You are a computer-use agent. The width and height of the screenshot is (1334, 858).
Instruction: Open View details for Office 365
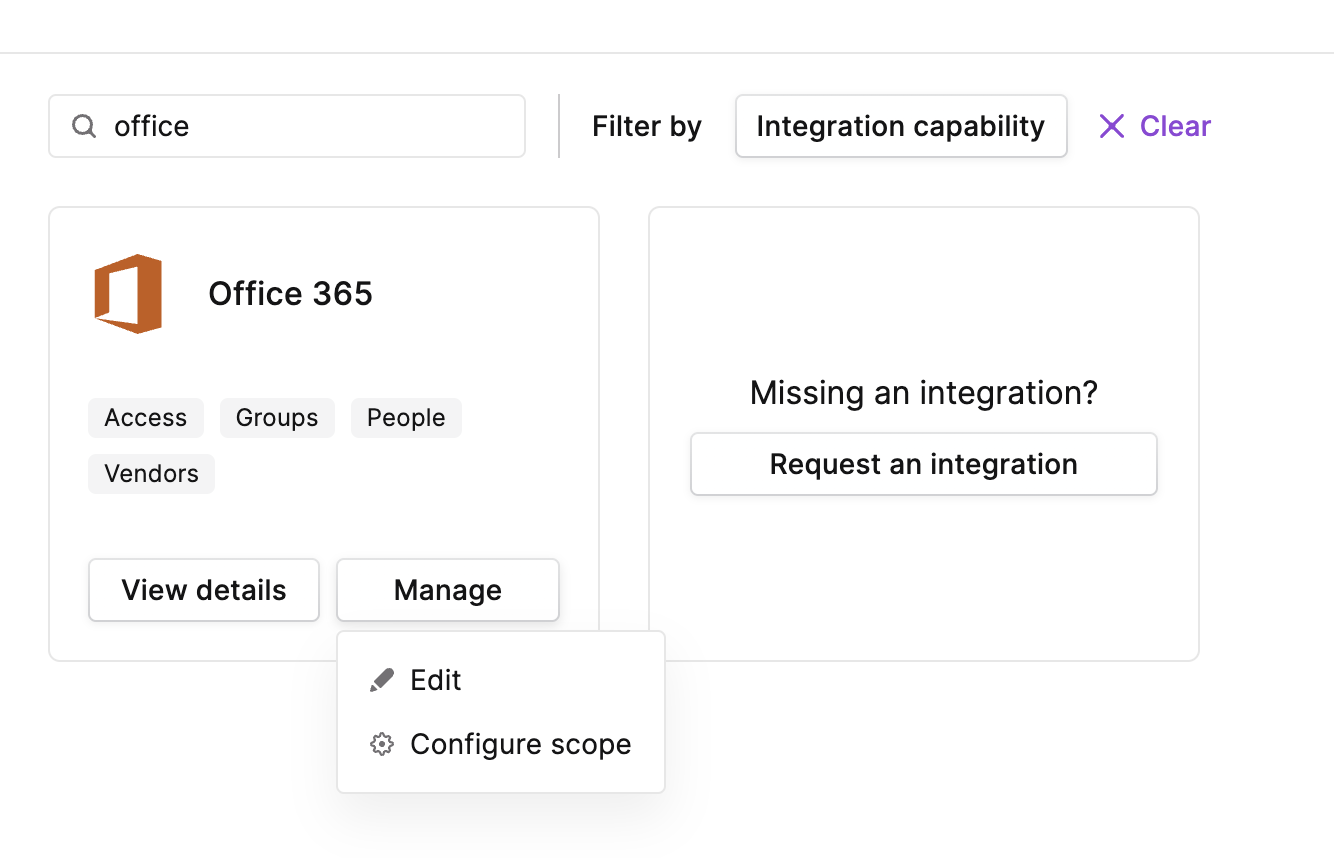point(204,590)
